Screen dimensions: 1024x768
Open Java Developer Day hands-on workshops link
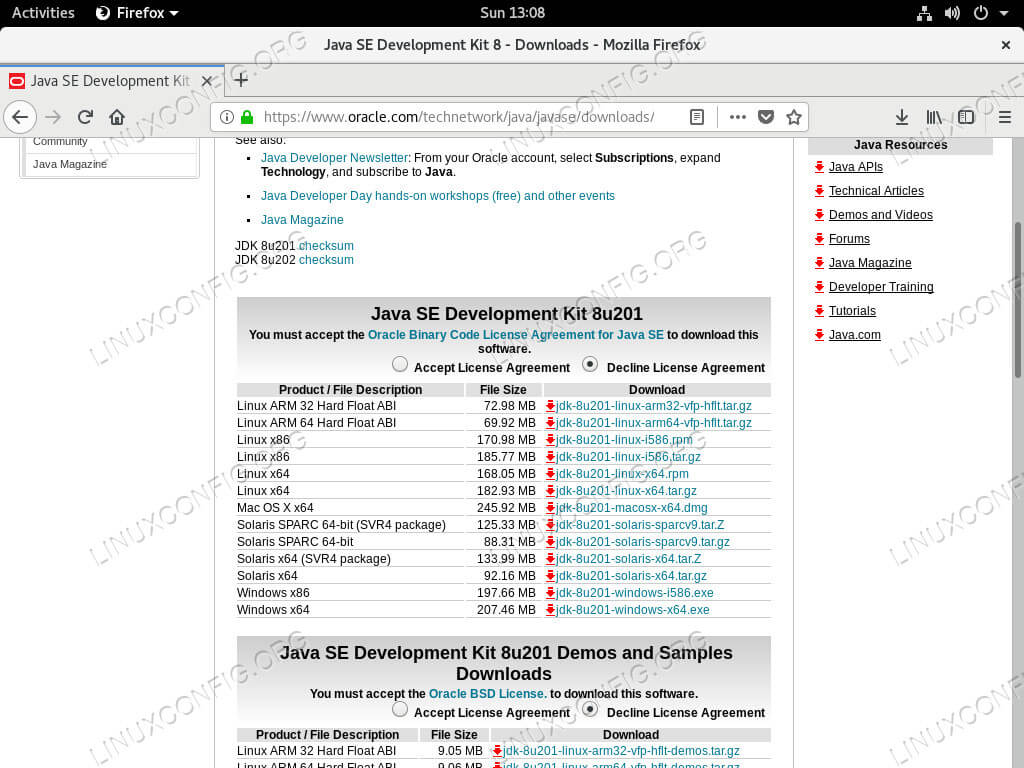[438, 196]
